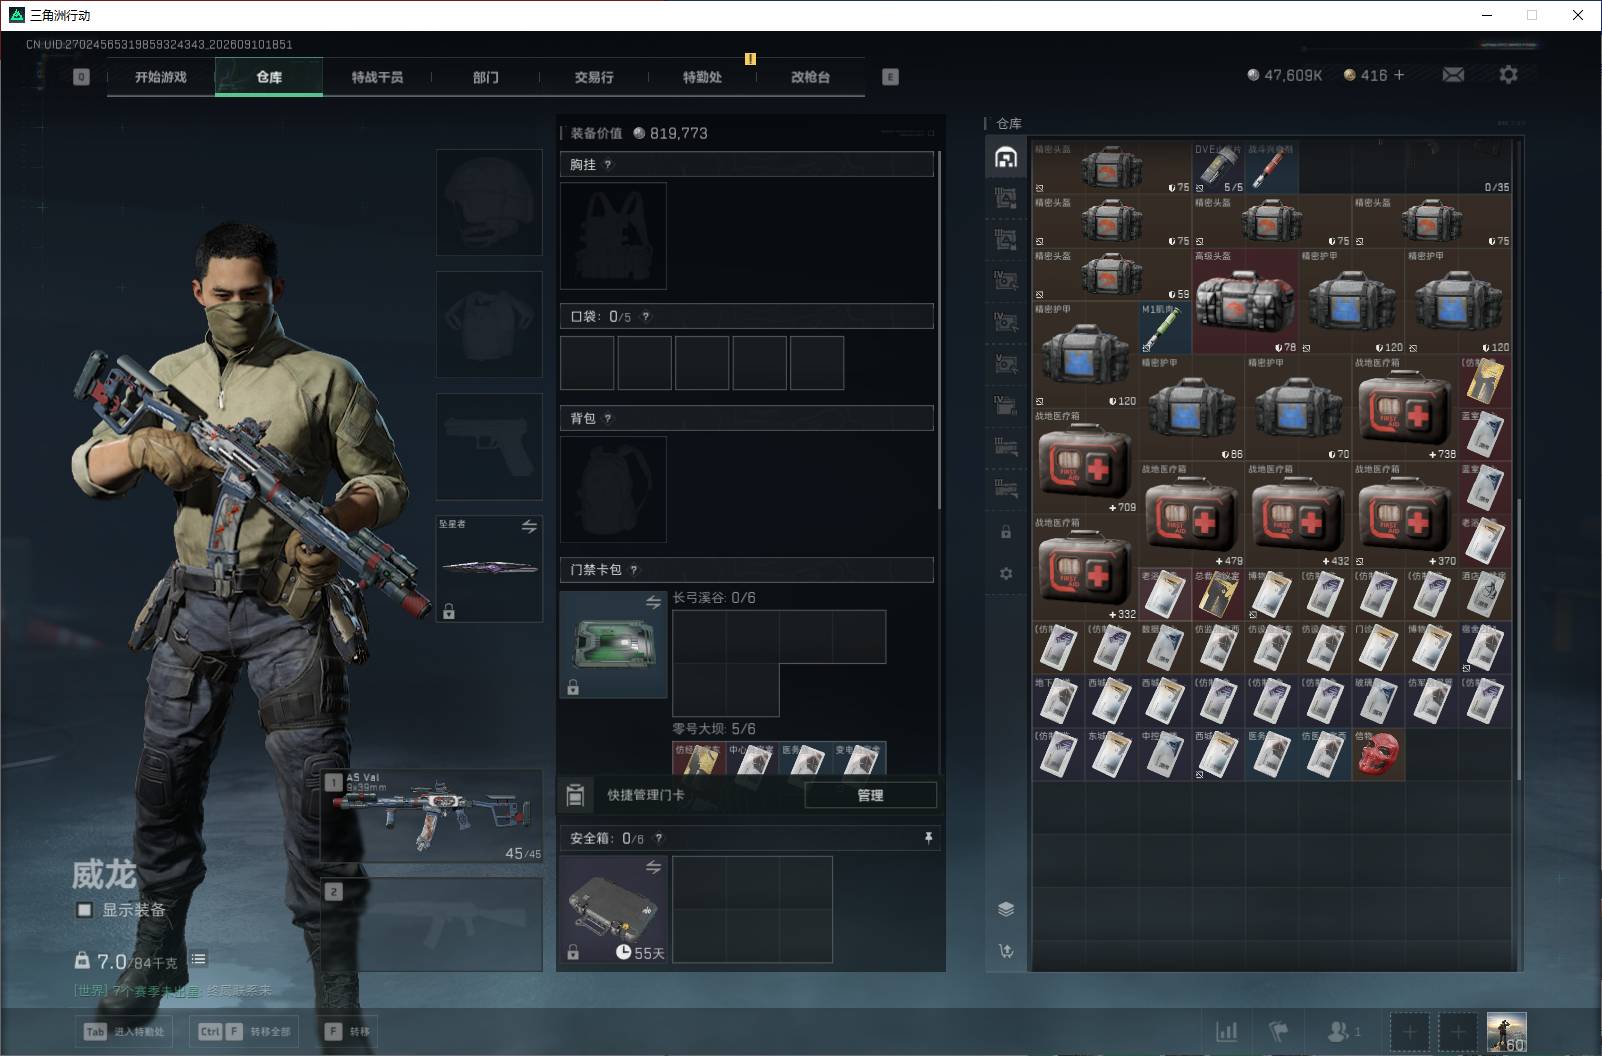
Task: Open settings gear in top bar
Action: tap(1508, 75)
